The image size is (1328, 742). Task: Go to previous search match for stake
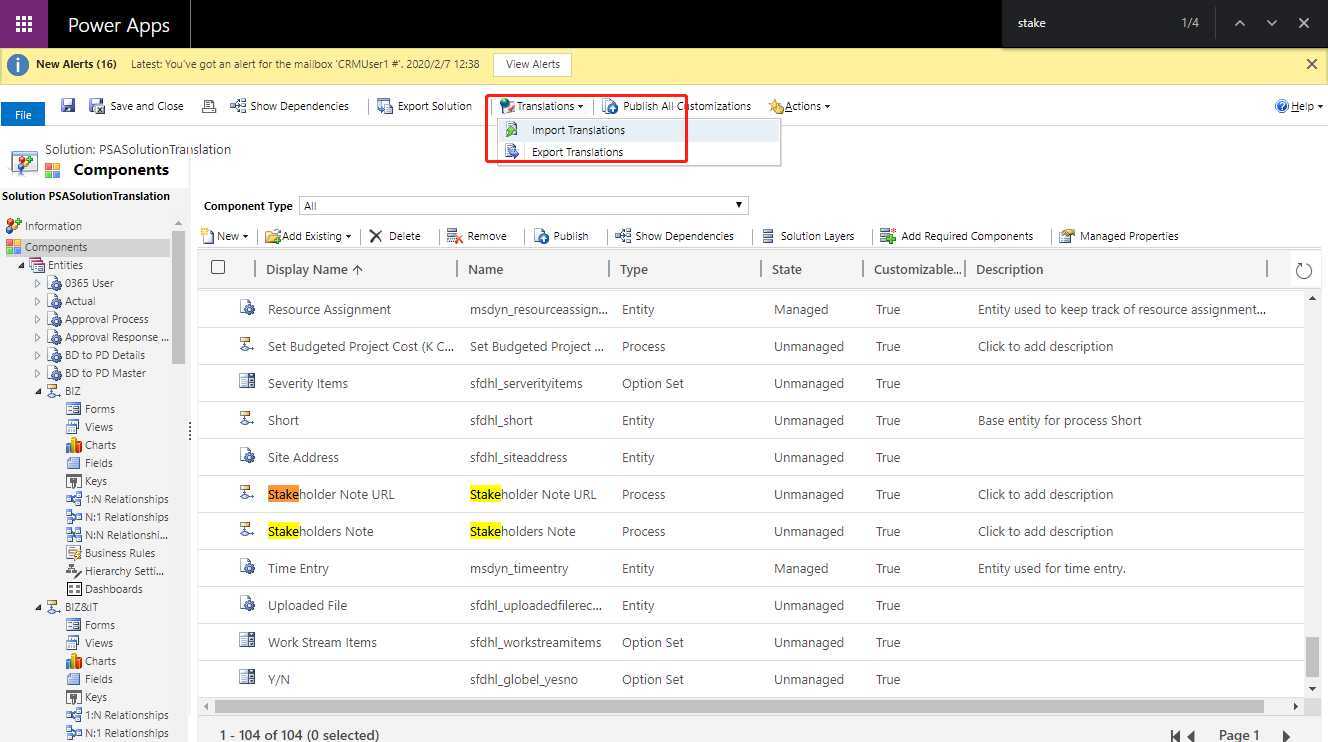(x=1239, y=23)
